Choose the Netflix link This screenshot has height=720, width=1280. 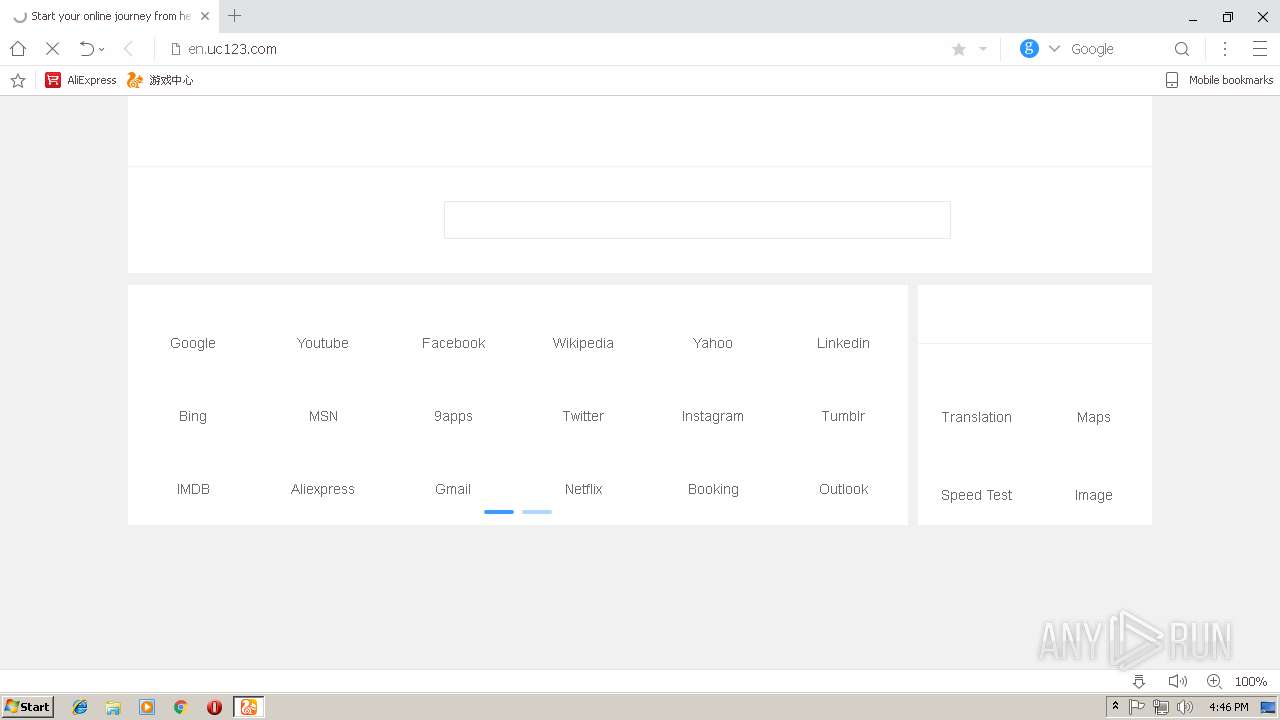point(583,489)
